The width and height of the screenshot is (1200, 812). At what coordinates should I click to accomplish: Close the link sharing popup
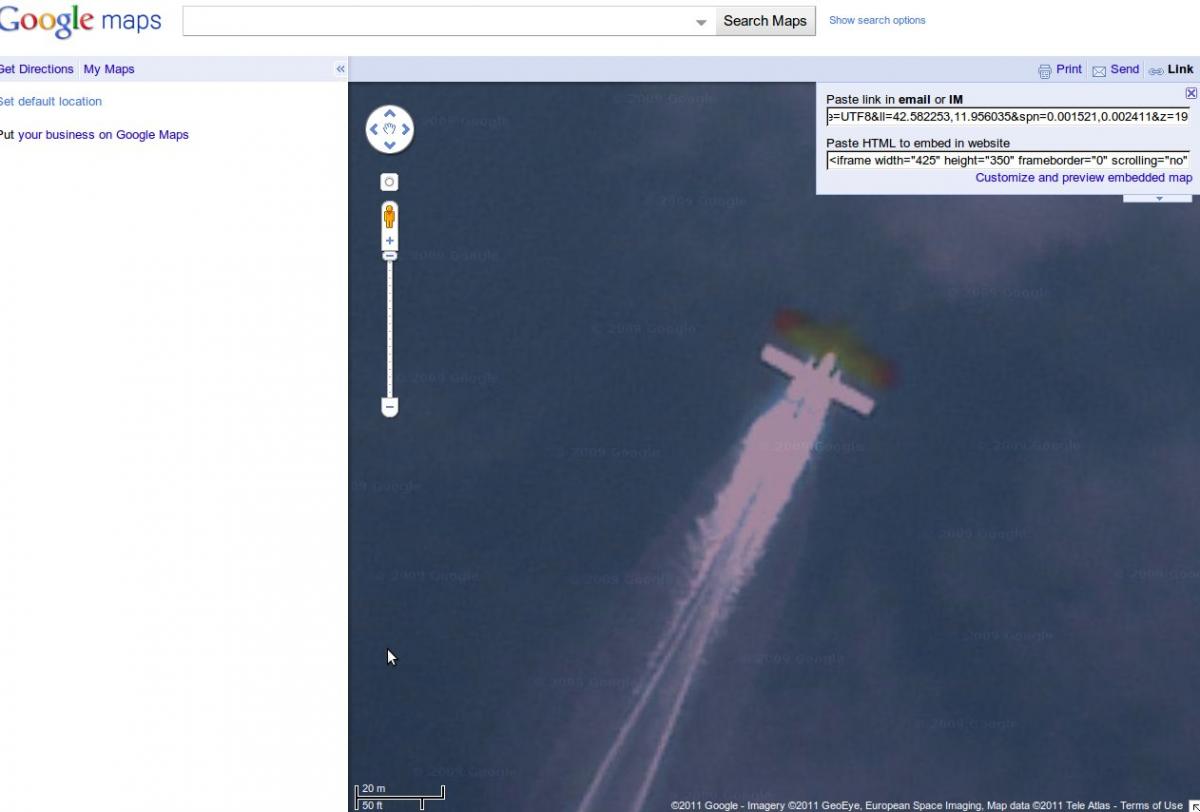1190,93
